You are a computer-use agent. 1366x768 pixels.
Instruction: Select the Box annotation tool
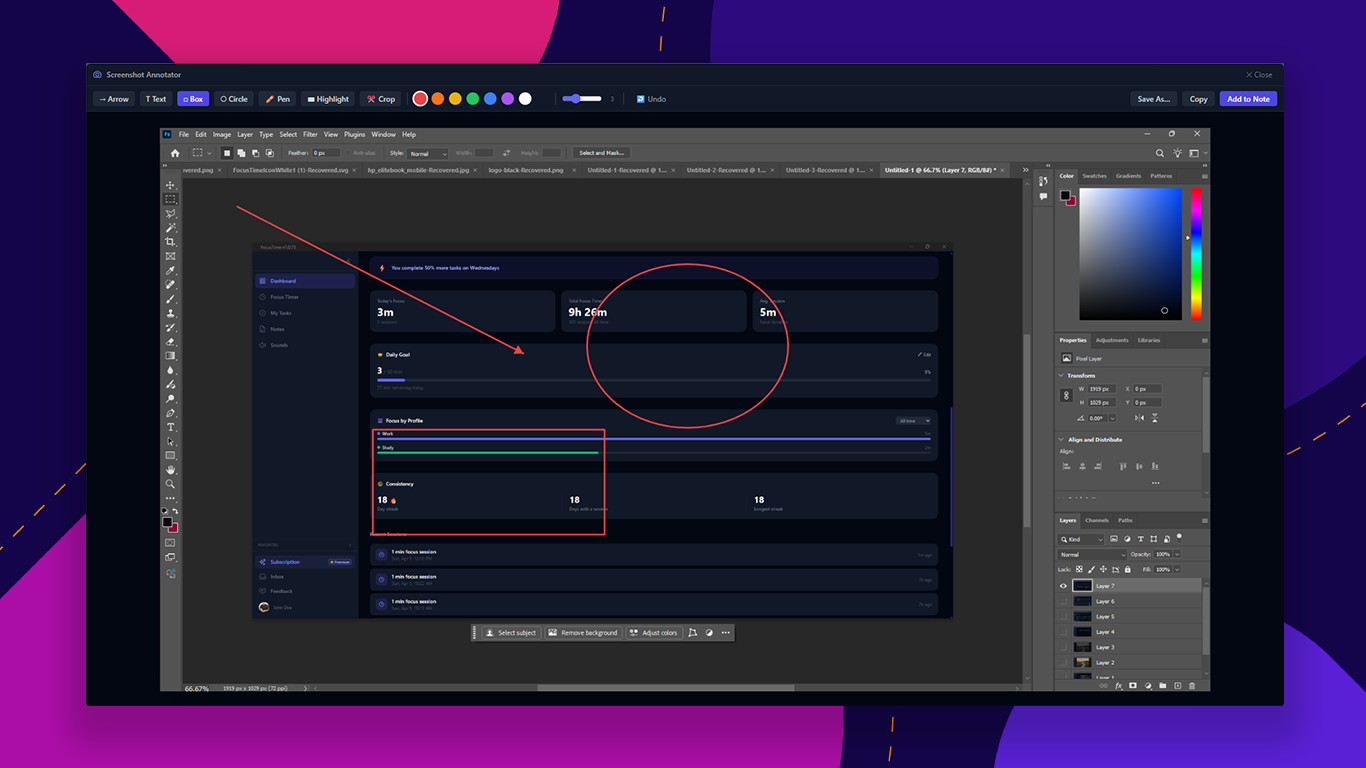click(193, 99)
